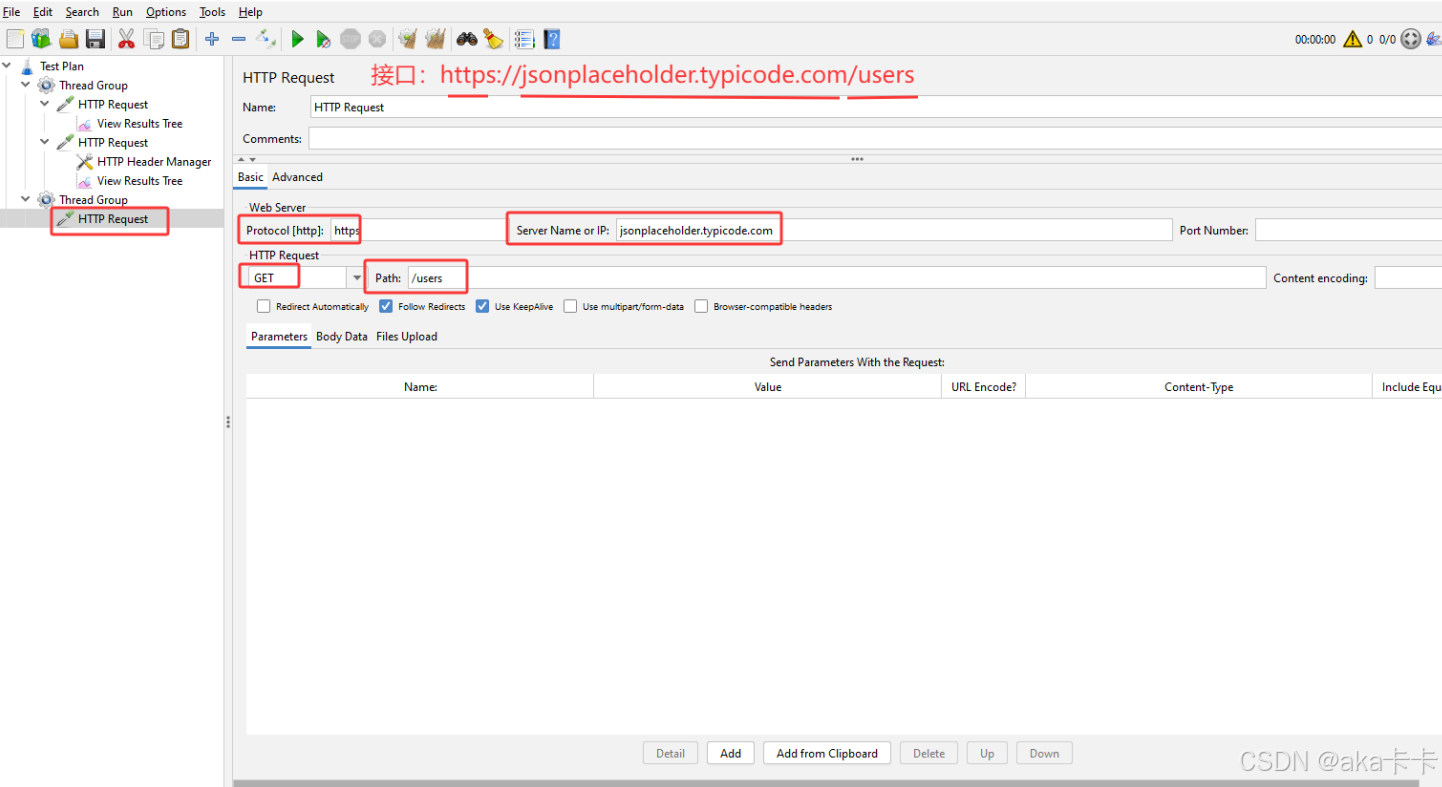Click the Content encoding field

click(x=1408, y=278)
